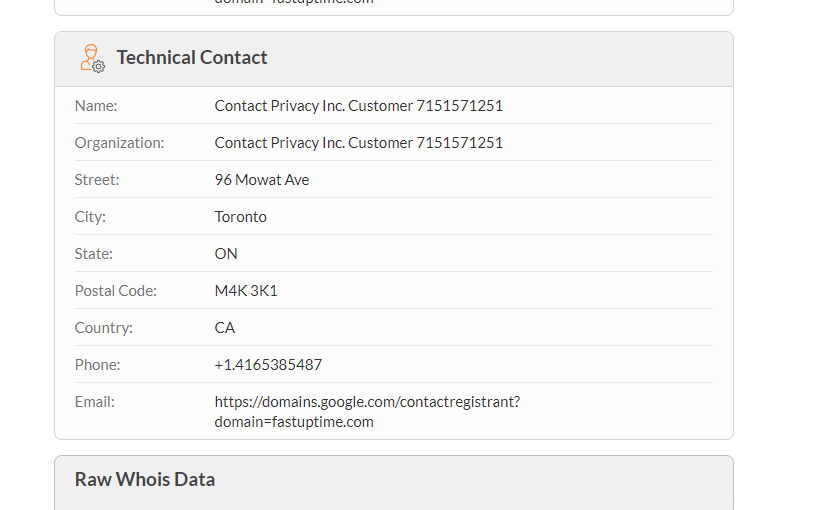Screen dimensions: 840x510
Task: Click the Email field label
Action: [94, 402]
